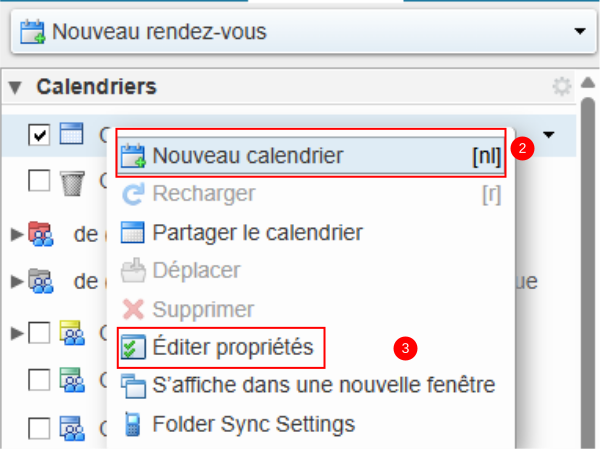600x449 pixels.
Task: Uncheck the first checked calendar checkbox
Action: point(39,134)
